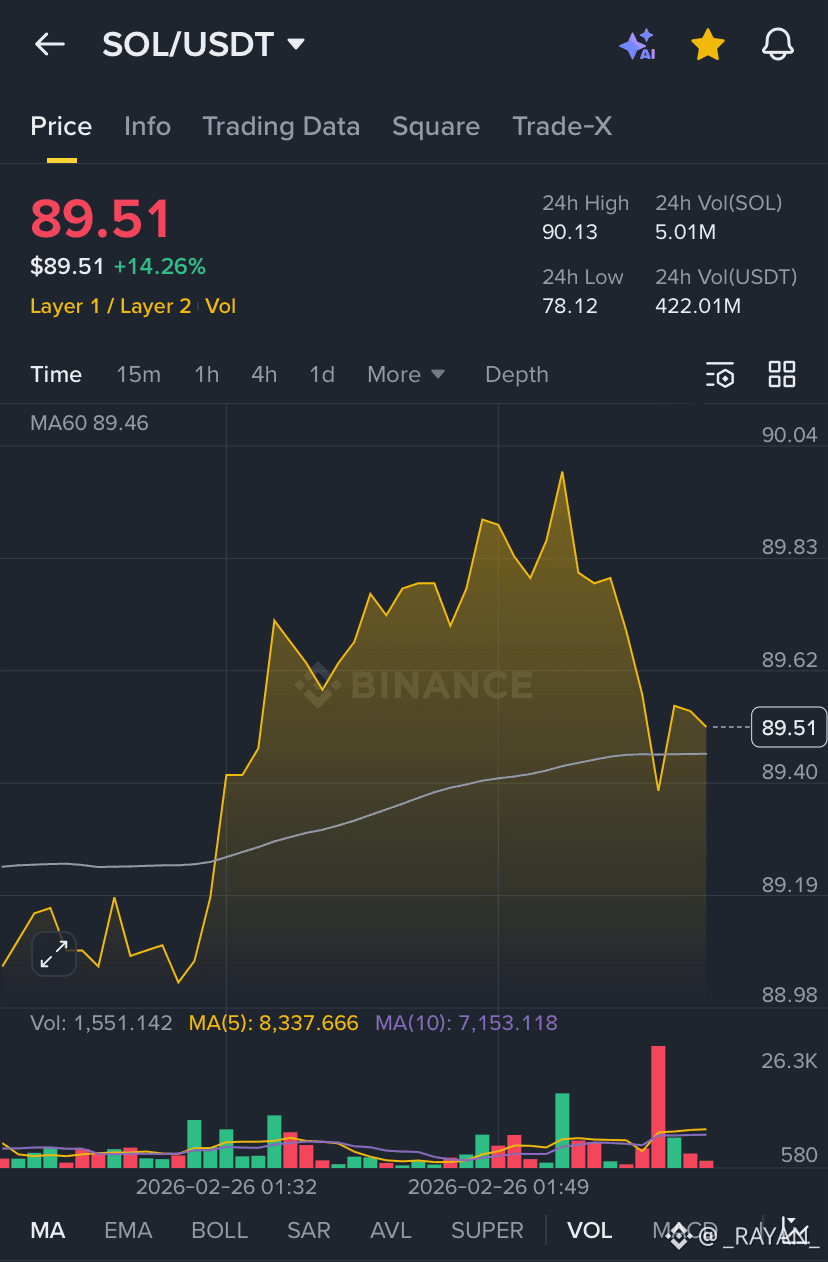Image resolution: width=828 pixels, height=1262 pixels.
Task: Click the MA60 89.46 label
Action: (89, 423)
